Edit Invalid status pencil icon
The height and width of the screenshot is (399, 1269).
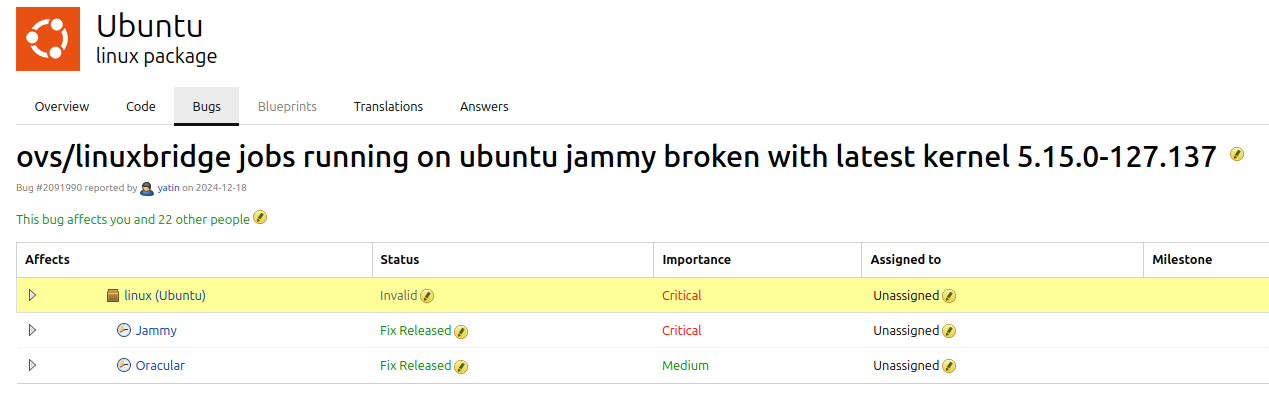[427, 296]
